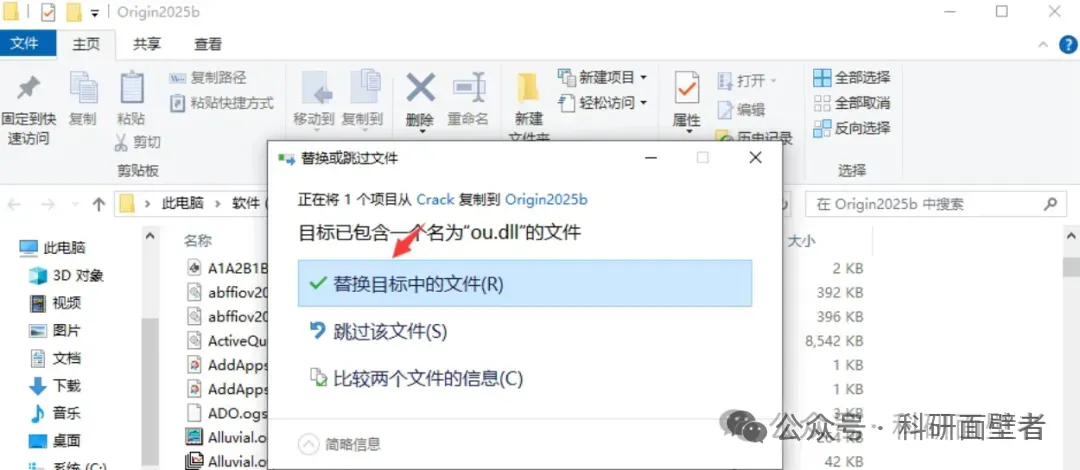
Task: Click the Origin2025b destination link
Action: (x=546, y=200)
